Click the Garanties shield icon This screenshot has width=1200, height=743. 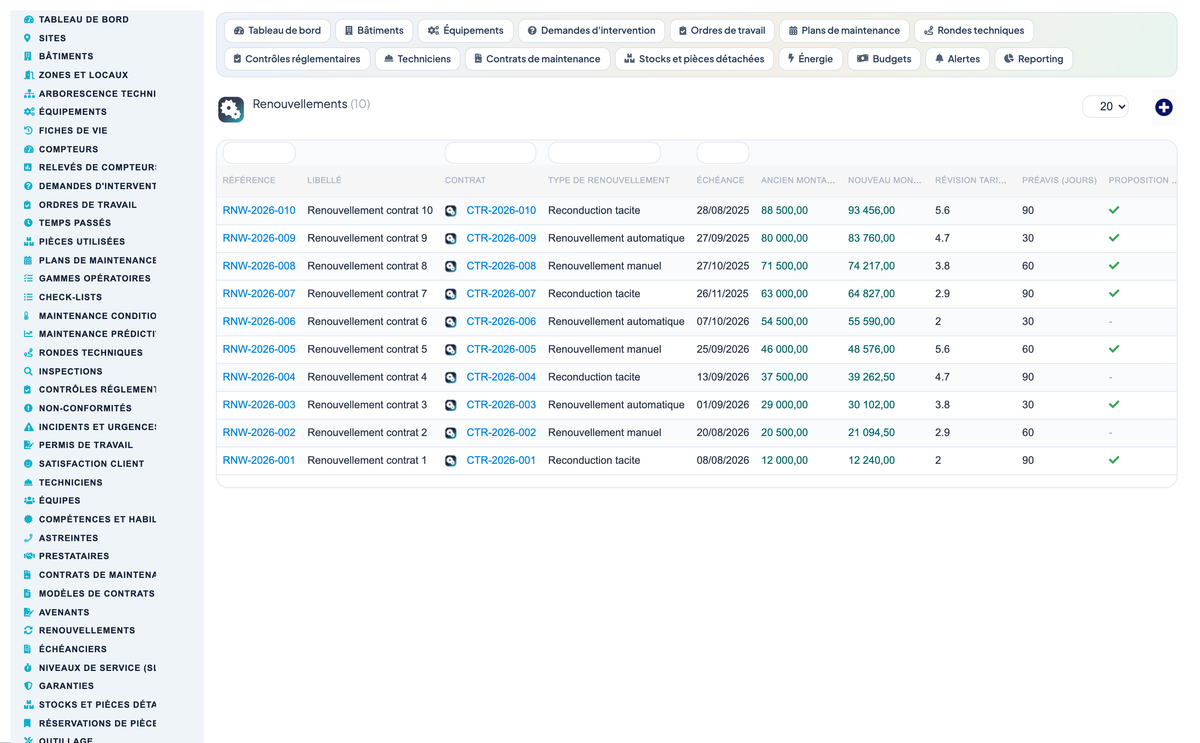click(28, 686)
